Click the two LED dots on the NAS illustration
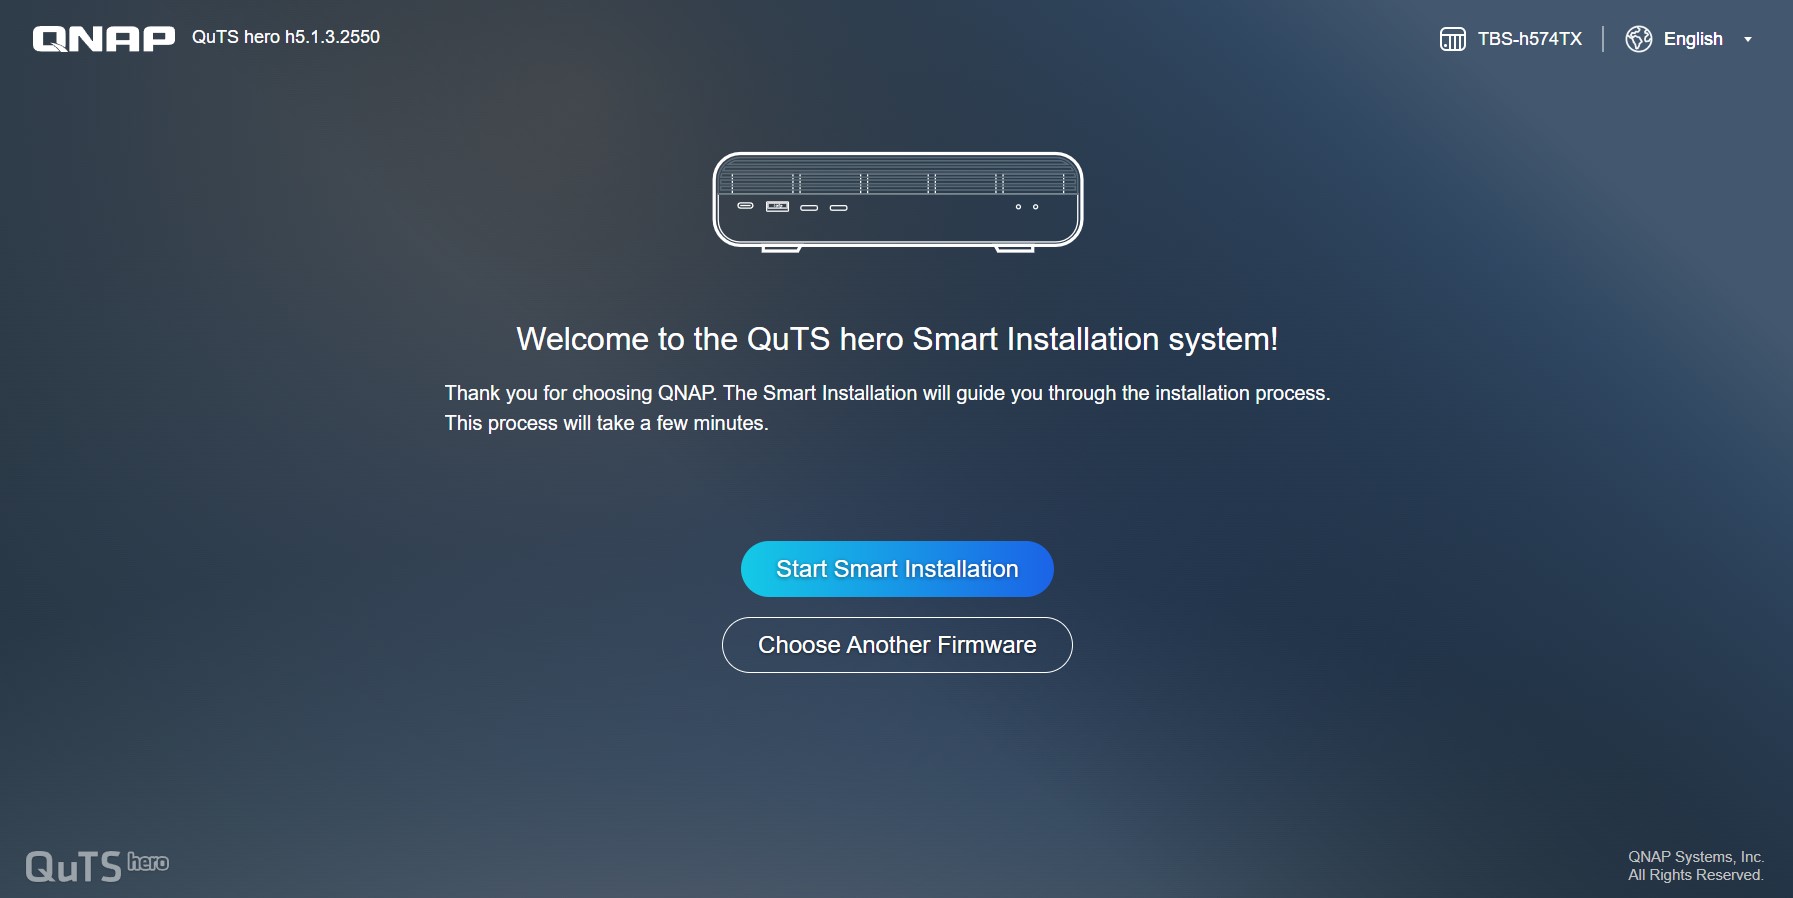This screenshot has height=898, width=1793. pyautogui.click(x=1027, y=207)
